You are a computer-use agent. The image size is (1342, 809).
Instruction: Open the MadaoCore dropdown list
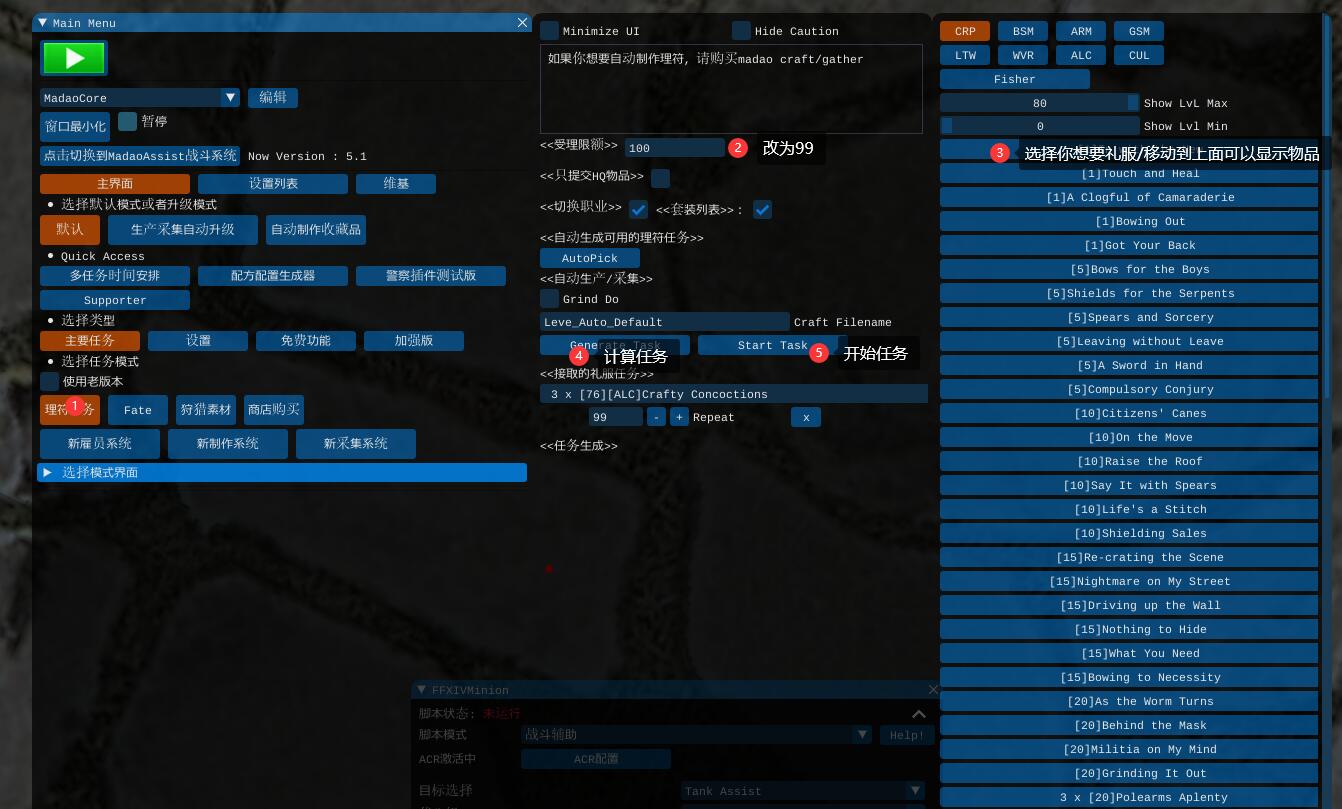tap(230, 97)
